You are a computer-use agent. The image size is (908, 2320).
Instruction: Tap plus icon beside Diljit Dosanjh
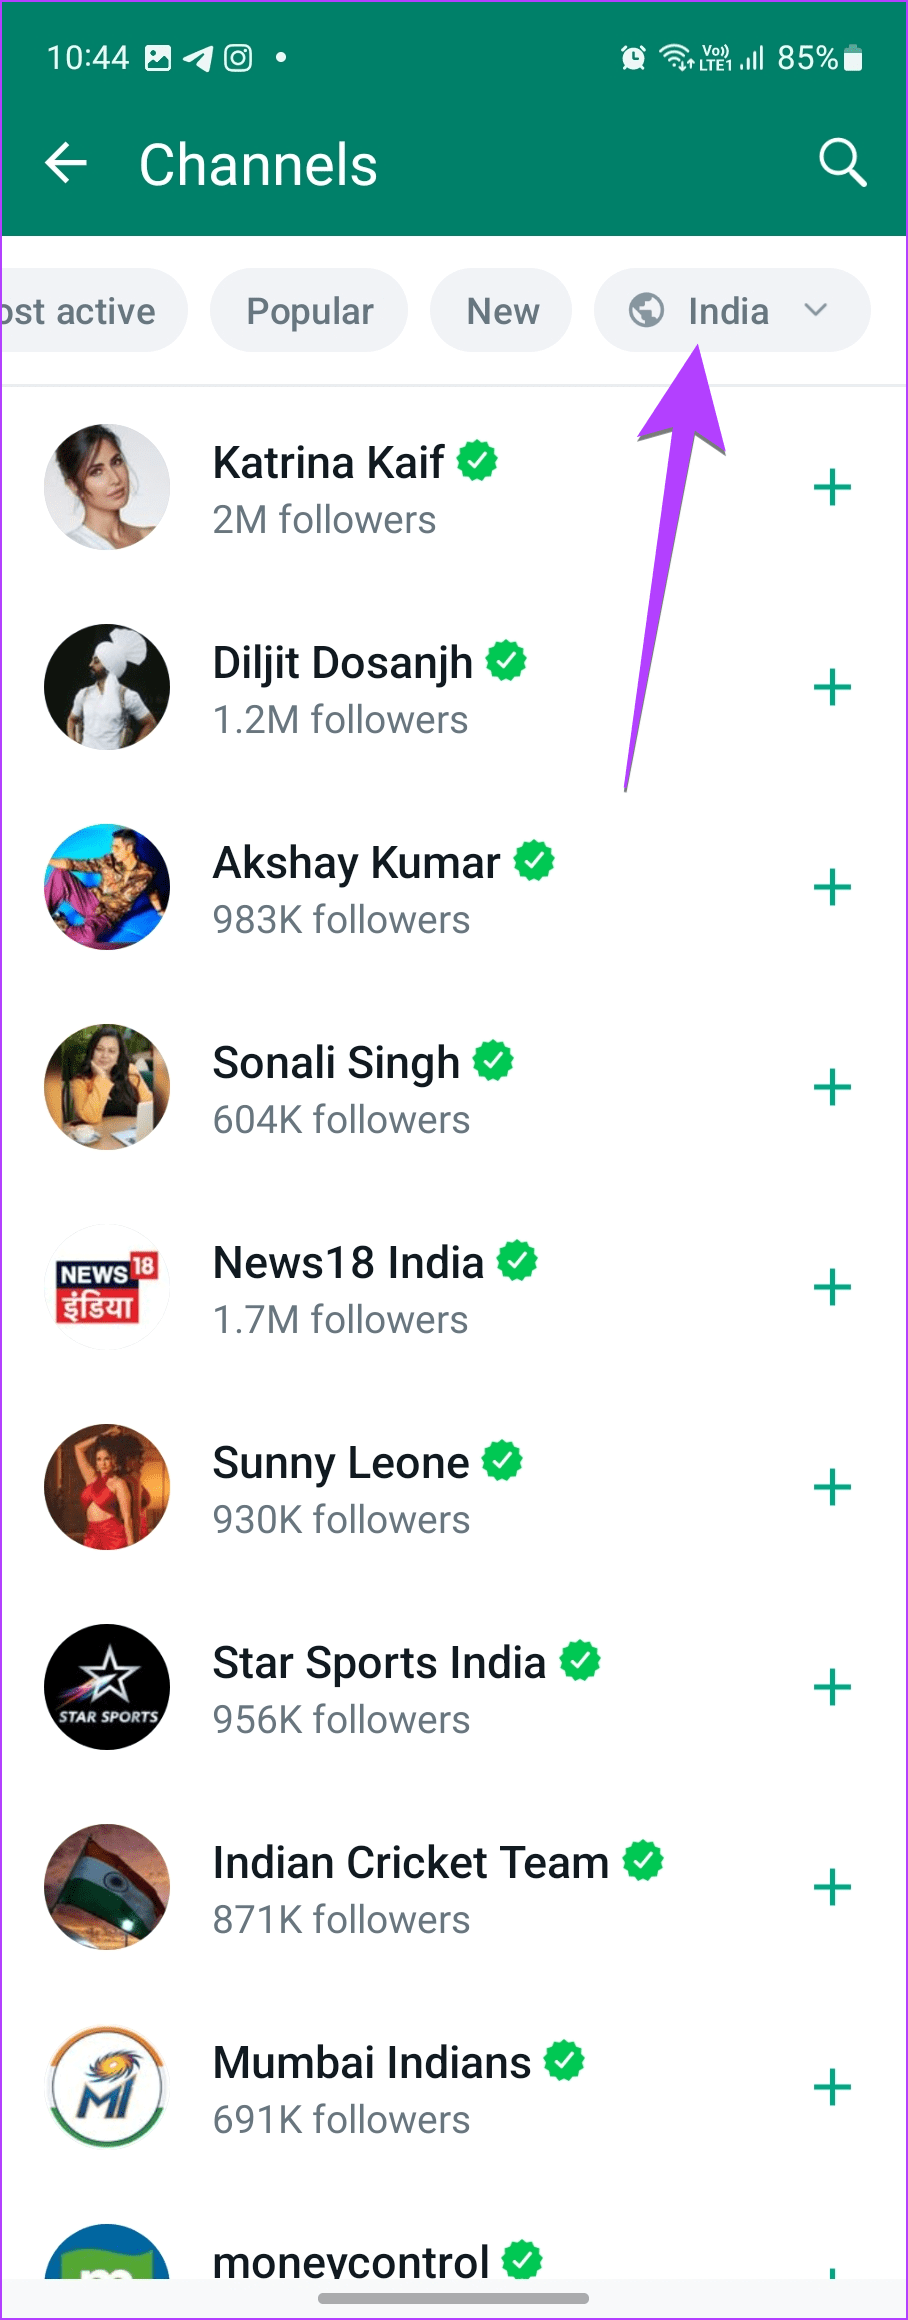point(832,688)
